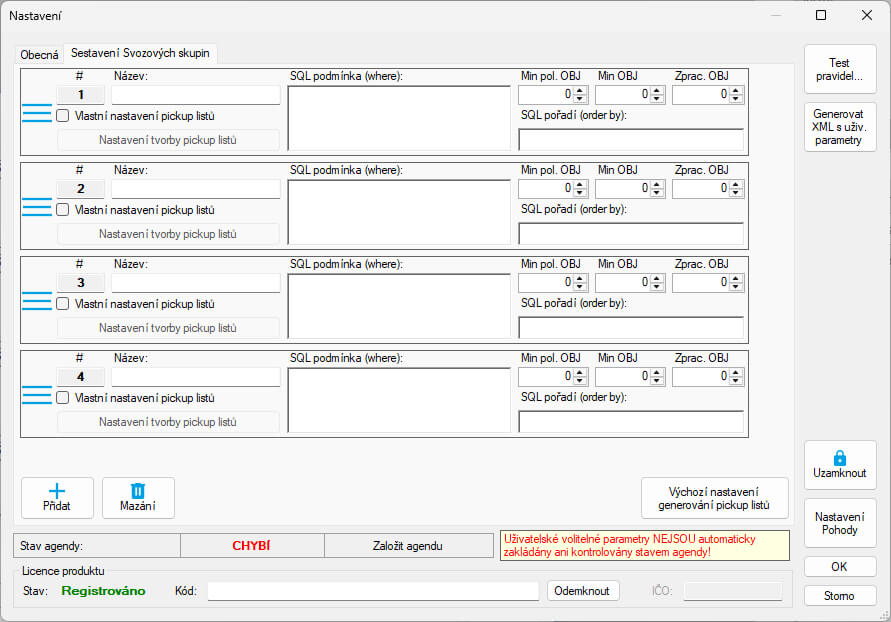891x622 pixels.
Task: Toggle Vlastní nastavení pickup listů checkbox in group 2
Action: 63,210
